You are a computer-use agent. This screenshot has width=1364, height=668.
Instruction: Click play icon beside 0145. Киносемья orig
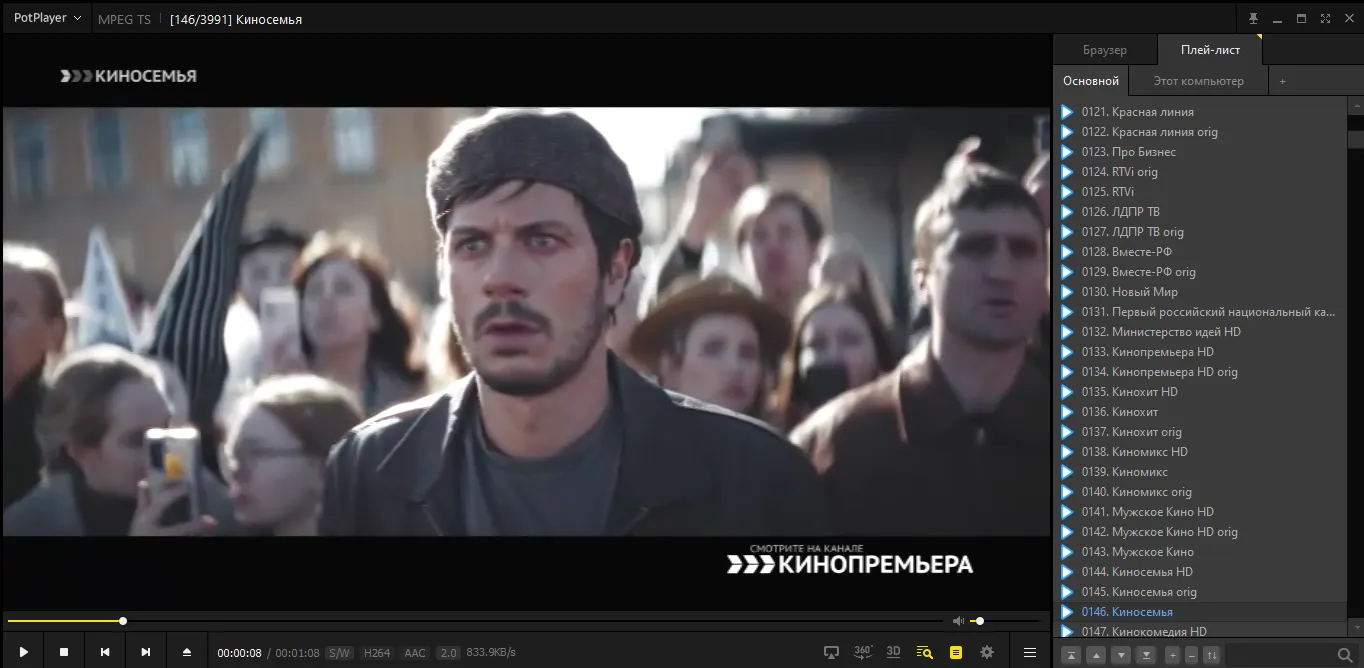[x=1067, y=592]
